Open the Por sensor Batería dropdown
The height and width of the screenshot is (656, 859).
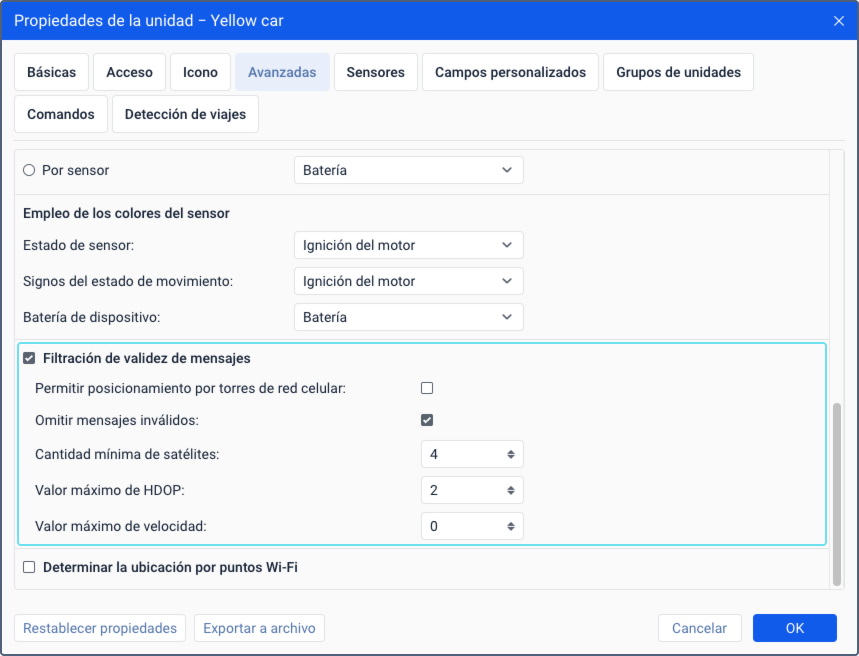(x=409, y=170)
